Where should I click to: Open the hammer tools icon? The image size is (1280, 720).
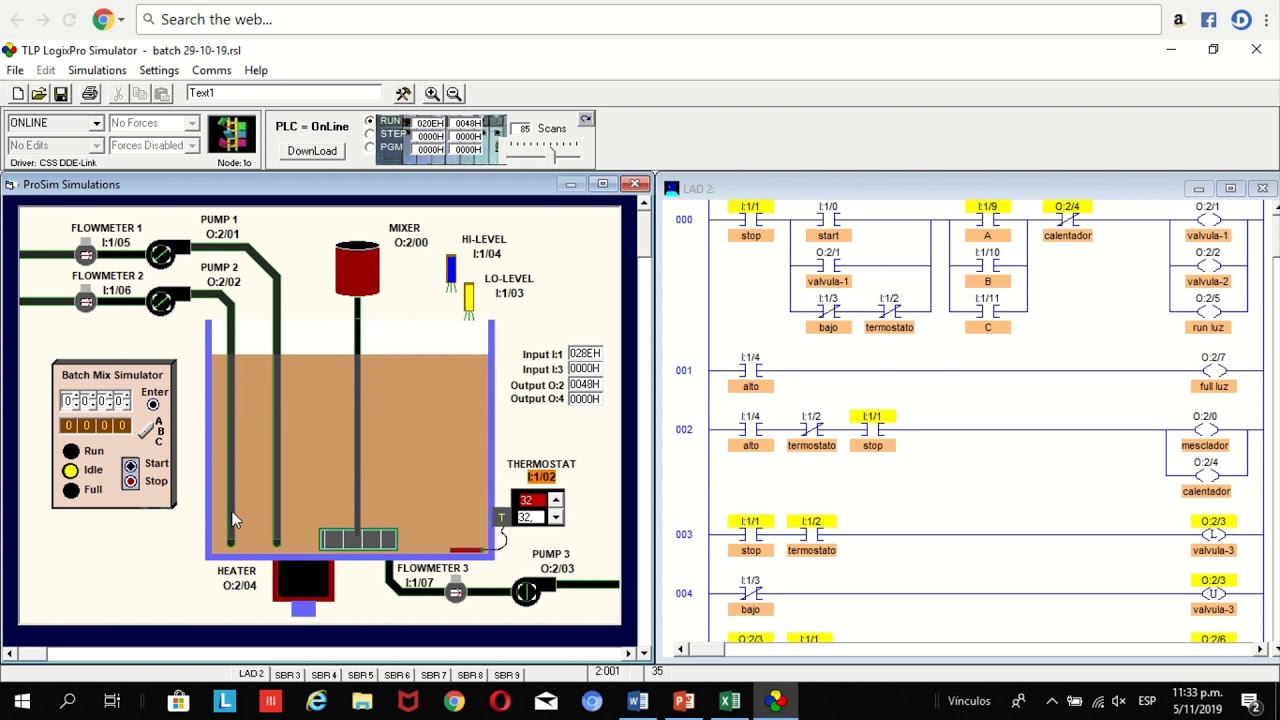point(403,93)
